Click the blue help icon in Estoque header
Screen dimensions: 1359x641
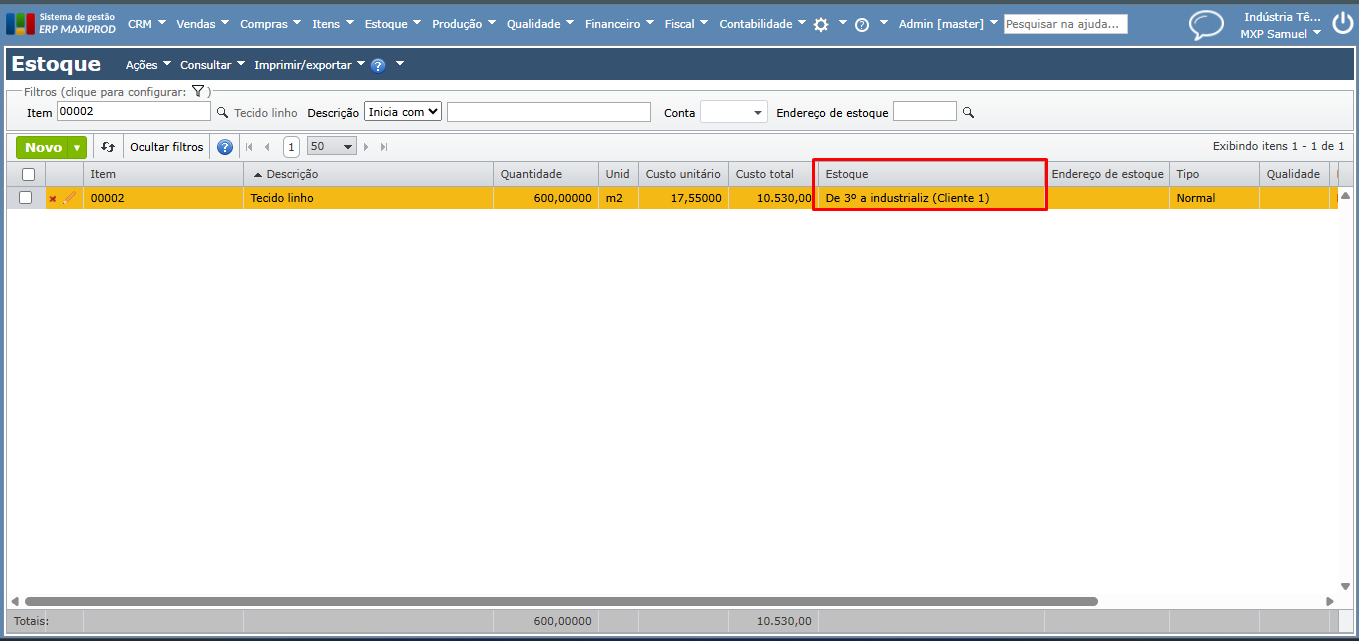378,65
